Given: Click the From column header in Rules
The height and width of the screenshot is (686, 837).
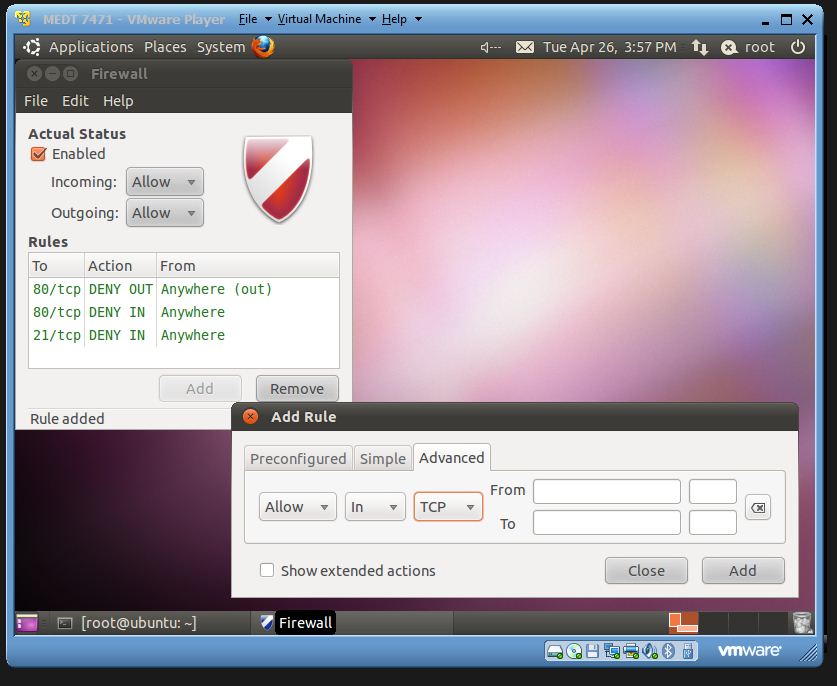Looking at the screenshot, I should tap(248, 265).
